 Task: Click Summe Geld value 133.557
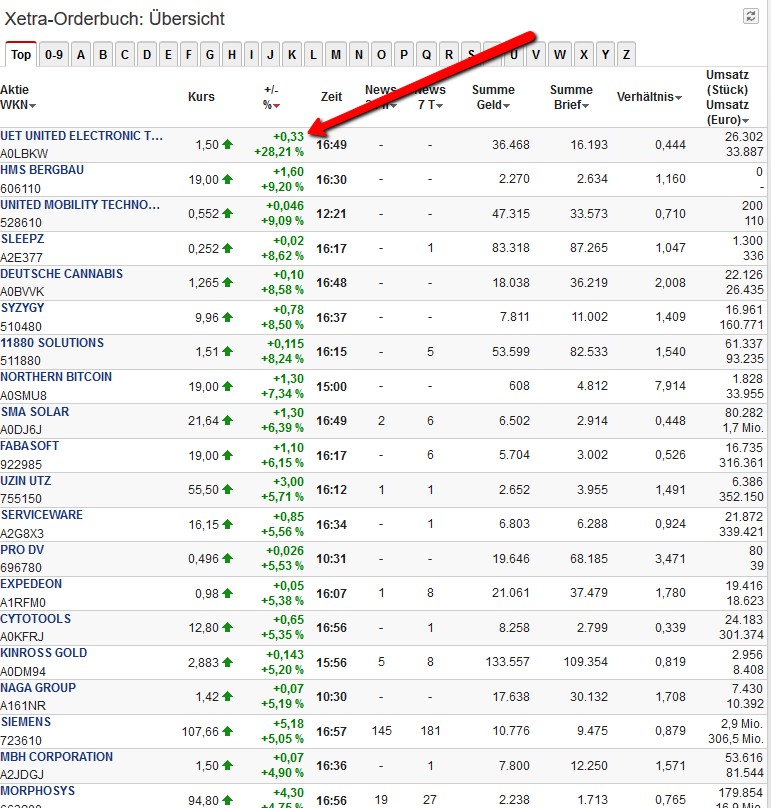click(507, 662)
